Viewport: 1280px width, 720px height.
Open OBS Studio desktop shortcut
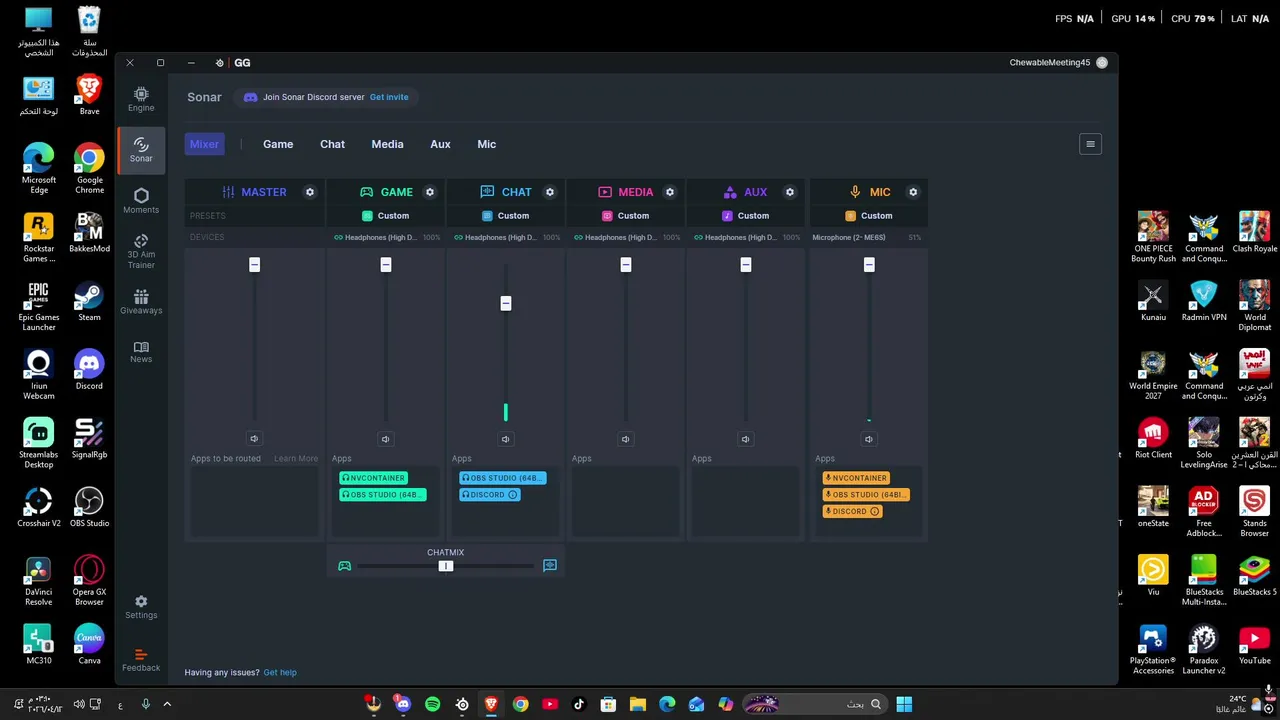pyautogui.click(x=89, y=506)
